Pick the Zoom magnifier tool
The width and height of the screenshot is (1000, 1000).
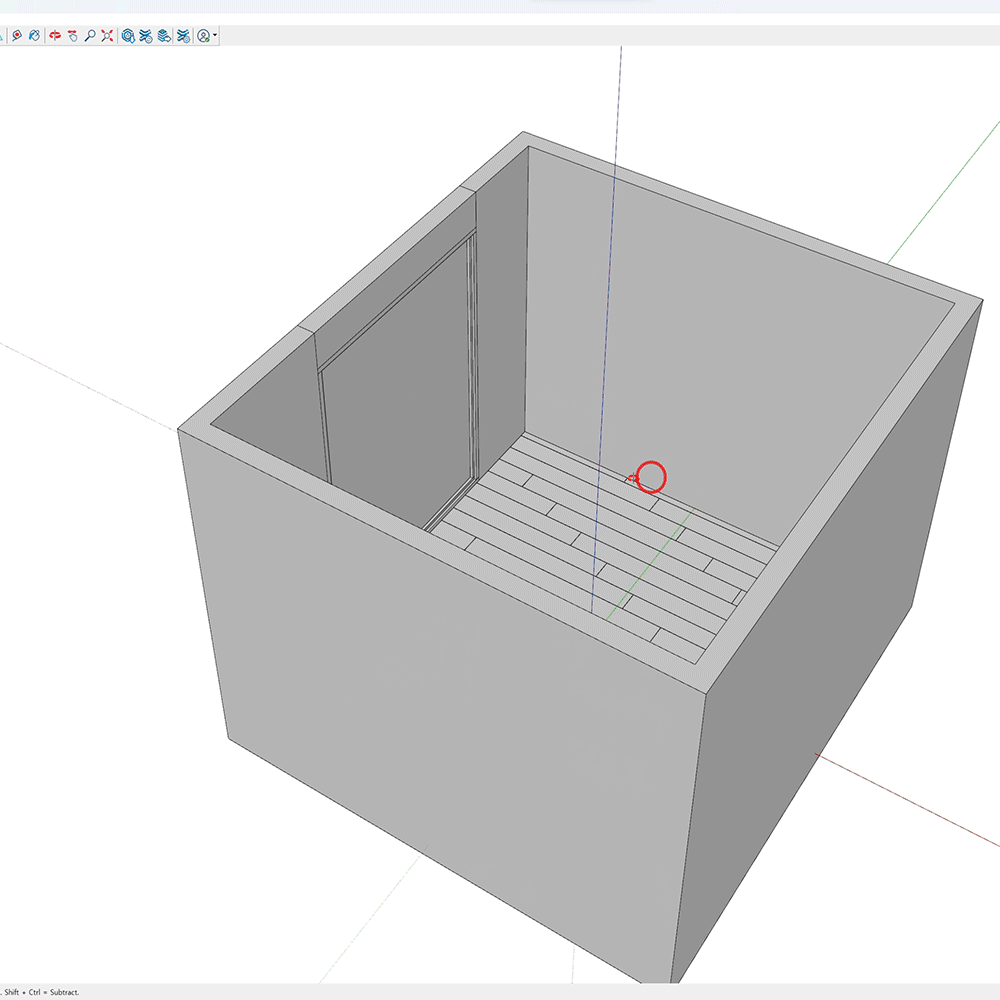(90, 36)
